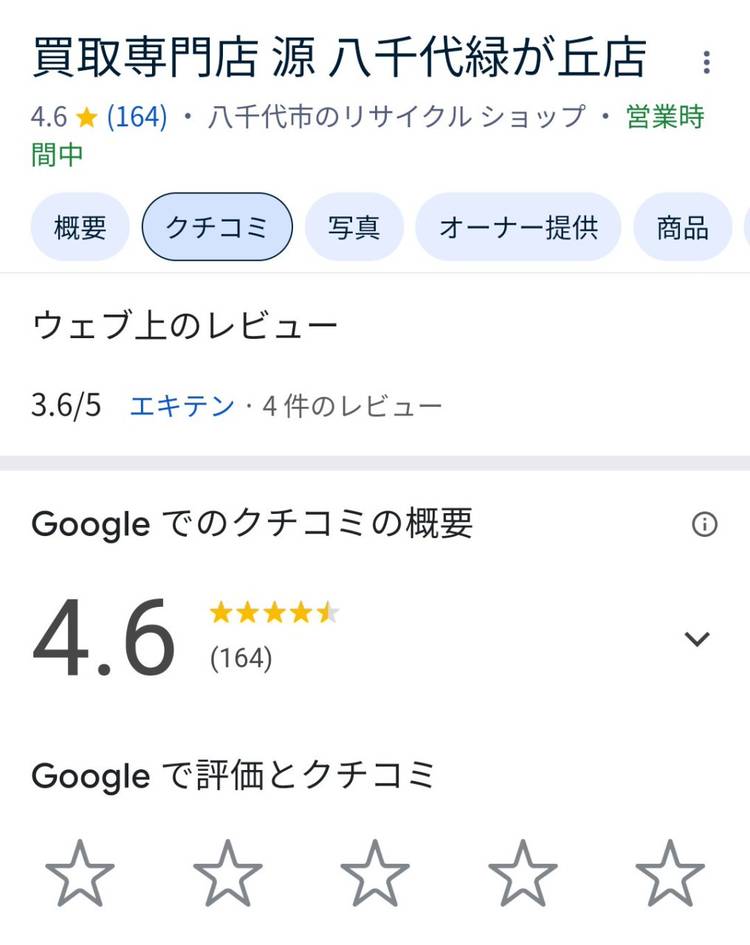Screen dimensions: 750x945
Task: Rate three stars on Google
Action: (x=375, y=873)
